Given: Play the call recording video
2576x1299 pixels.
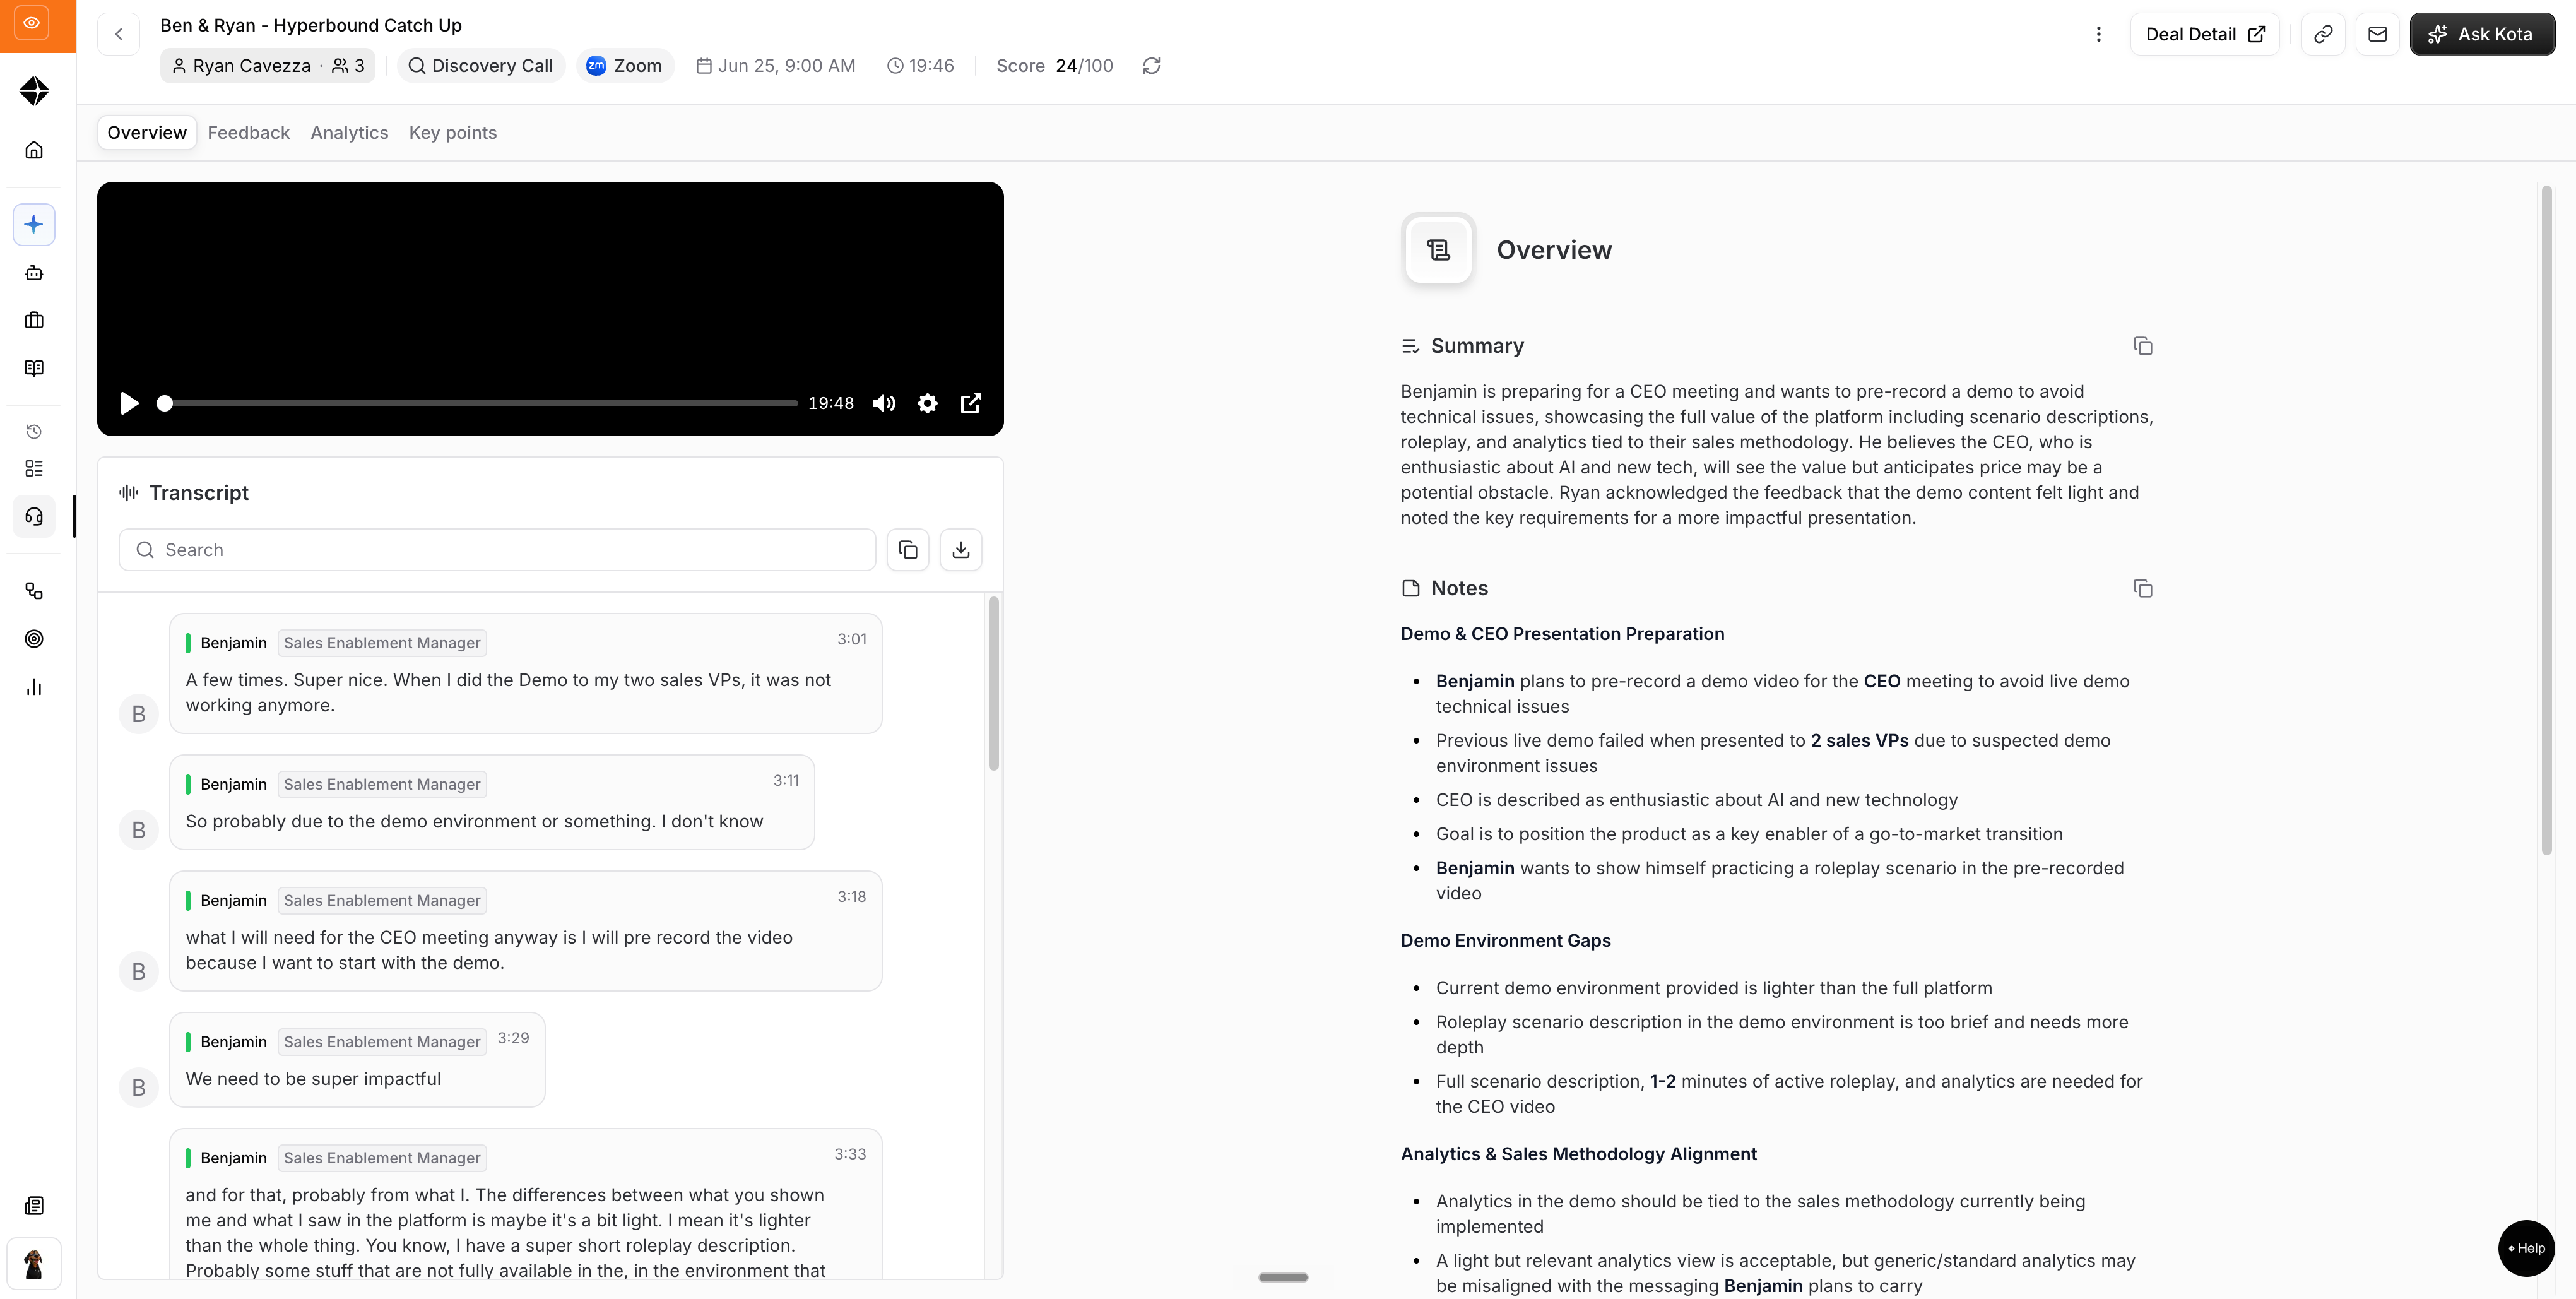Looking at the screenshot, I should (x=129, y=403).
